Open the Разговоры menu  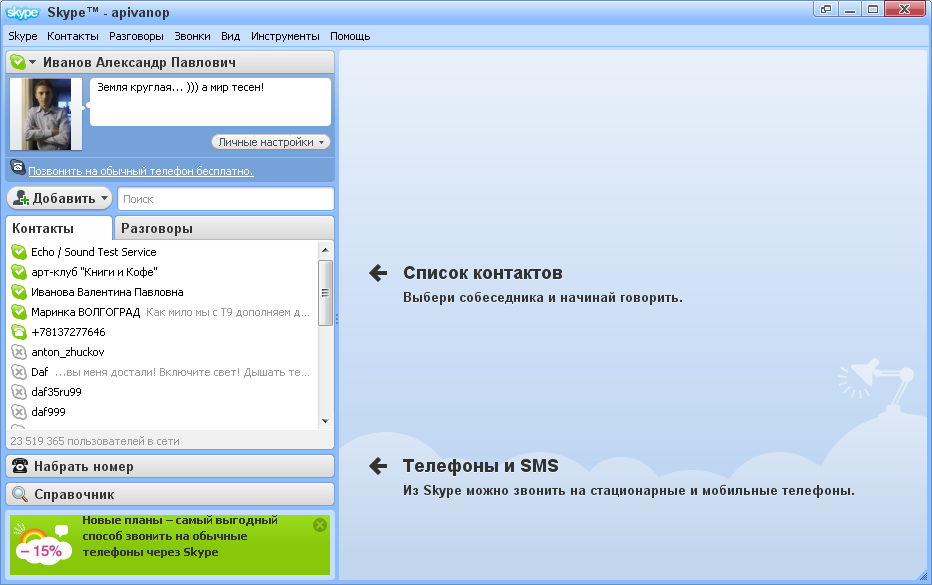[x=136, y=36]
